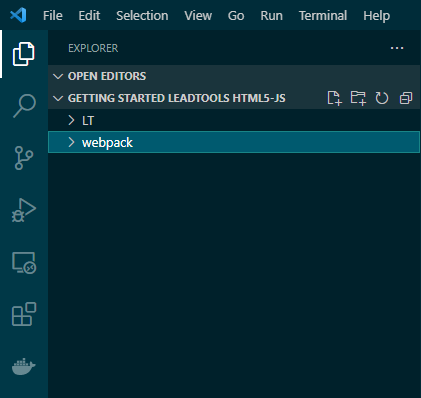
Task: Open the Run and Debug view
Action: click(24, 210)
